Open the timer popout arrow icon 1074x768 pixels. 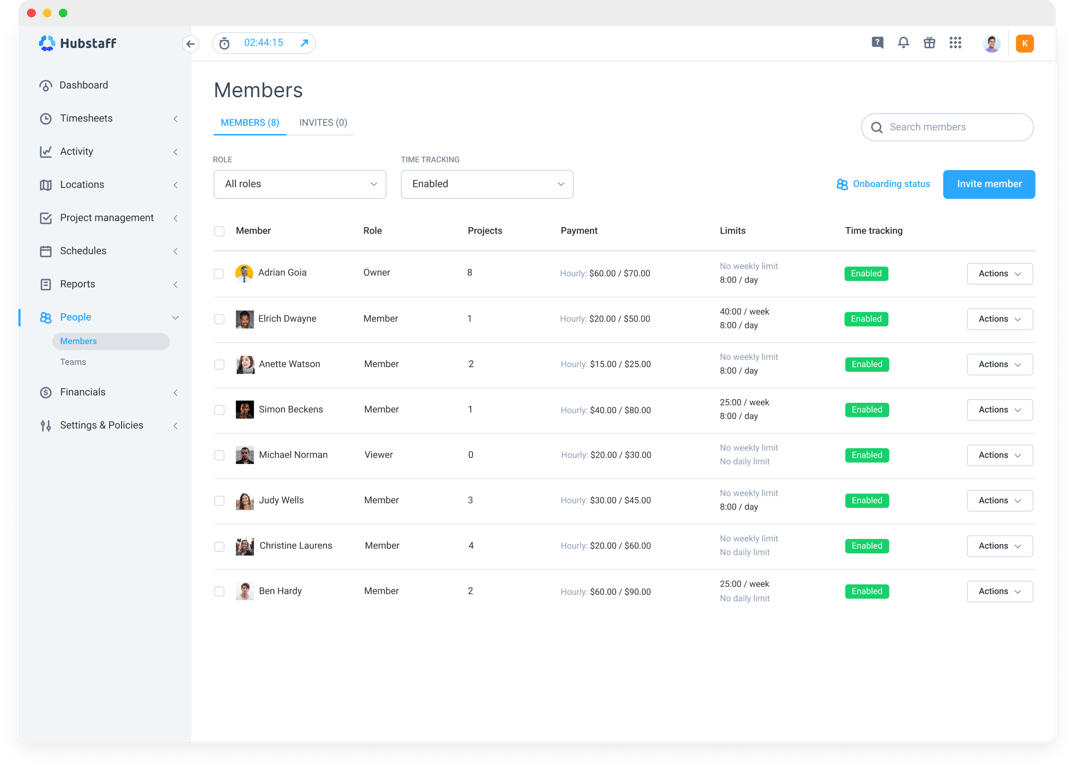click(x=304, y=43)
